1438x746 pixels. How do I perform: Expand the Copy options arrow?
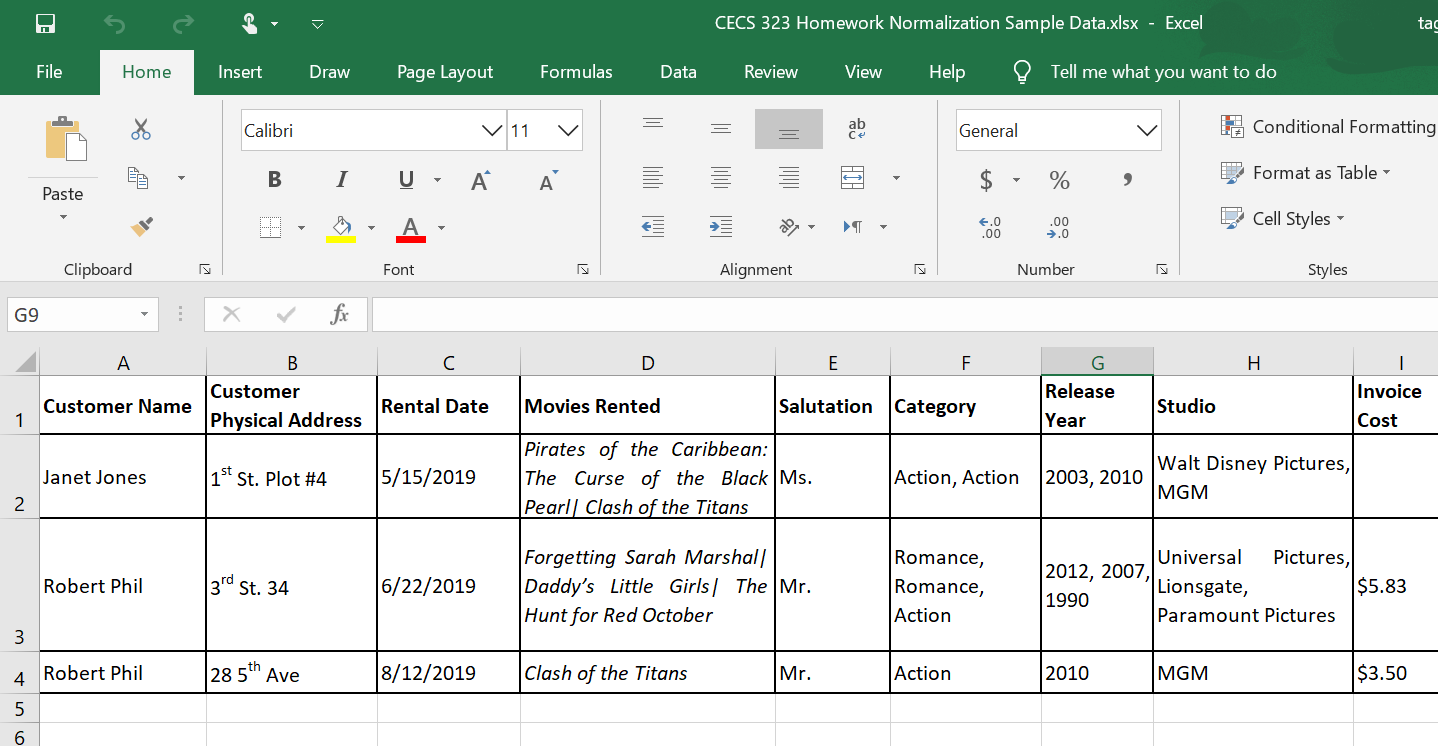coord(181,178)
